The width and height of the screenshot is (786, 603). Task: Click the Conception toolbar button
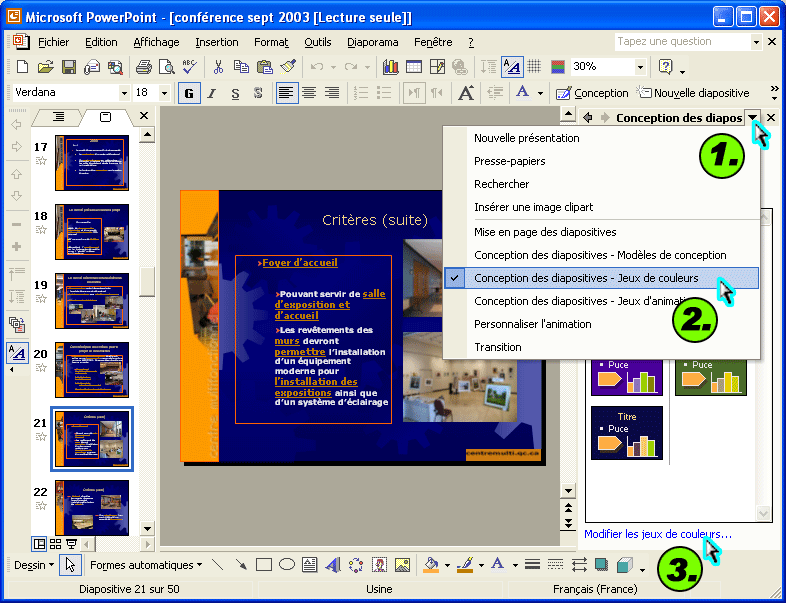pyautogui.click(x=592, y=93)
